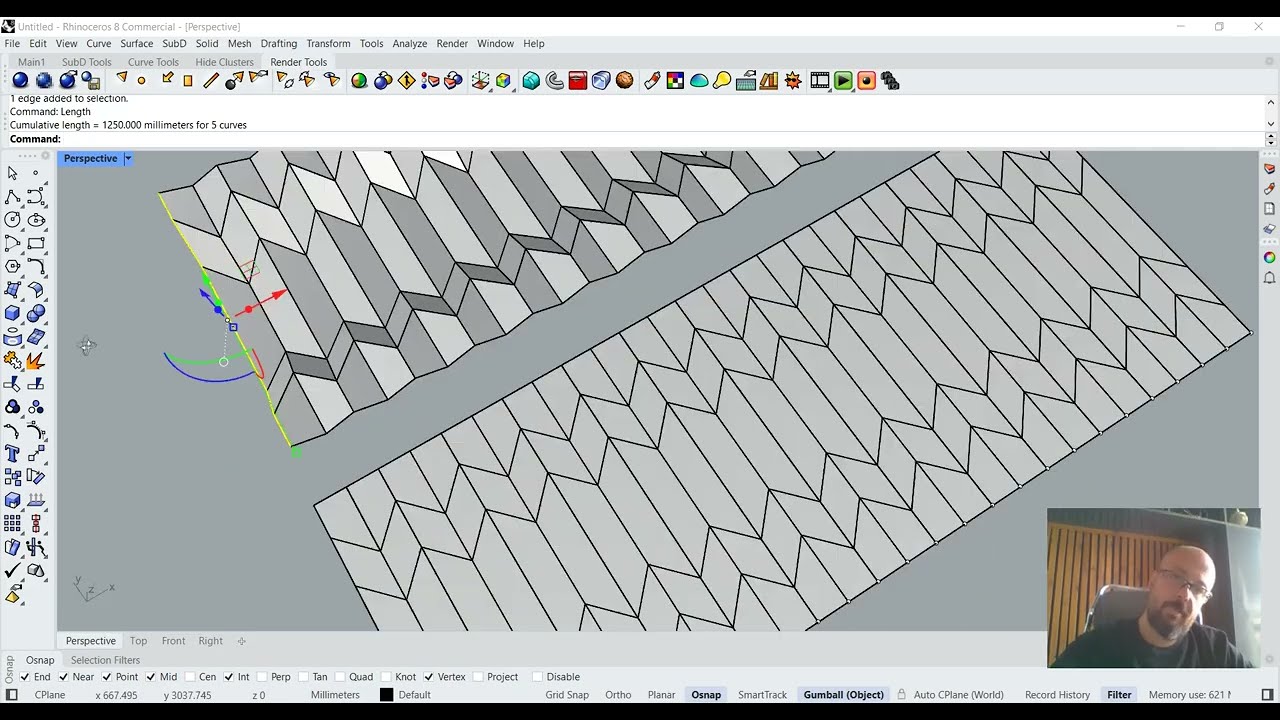
Task: Click the yellow light bulb icon
Action: click(722, 81)
